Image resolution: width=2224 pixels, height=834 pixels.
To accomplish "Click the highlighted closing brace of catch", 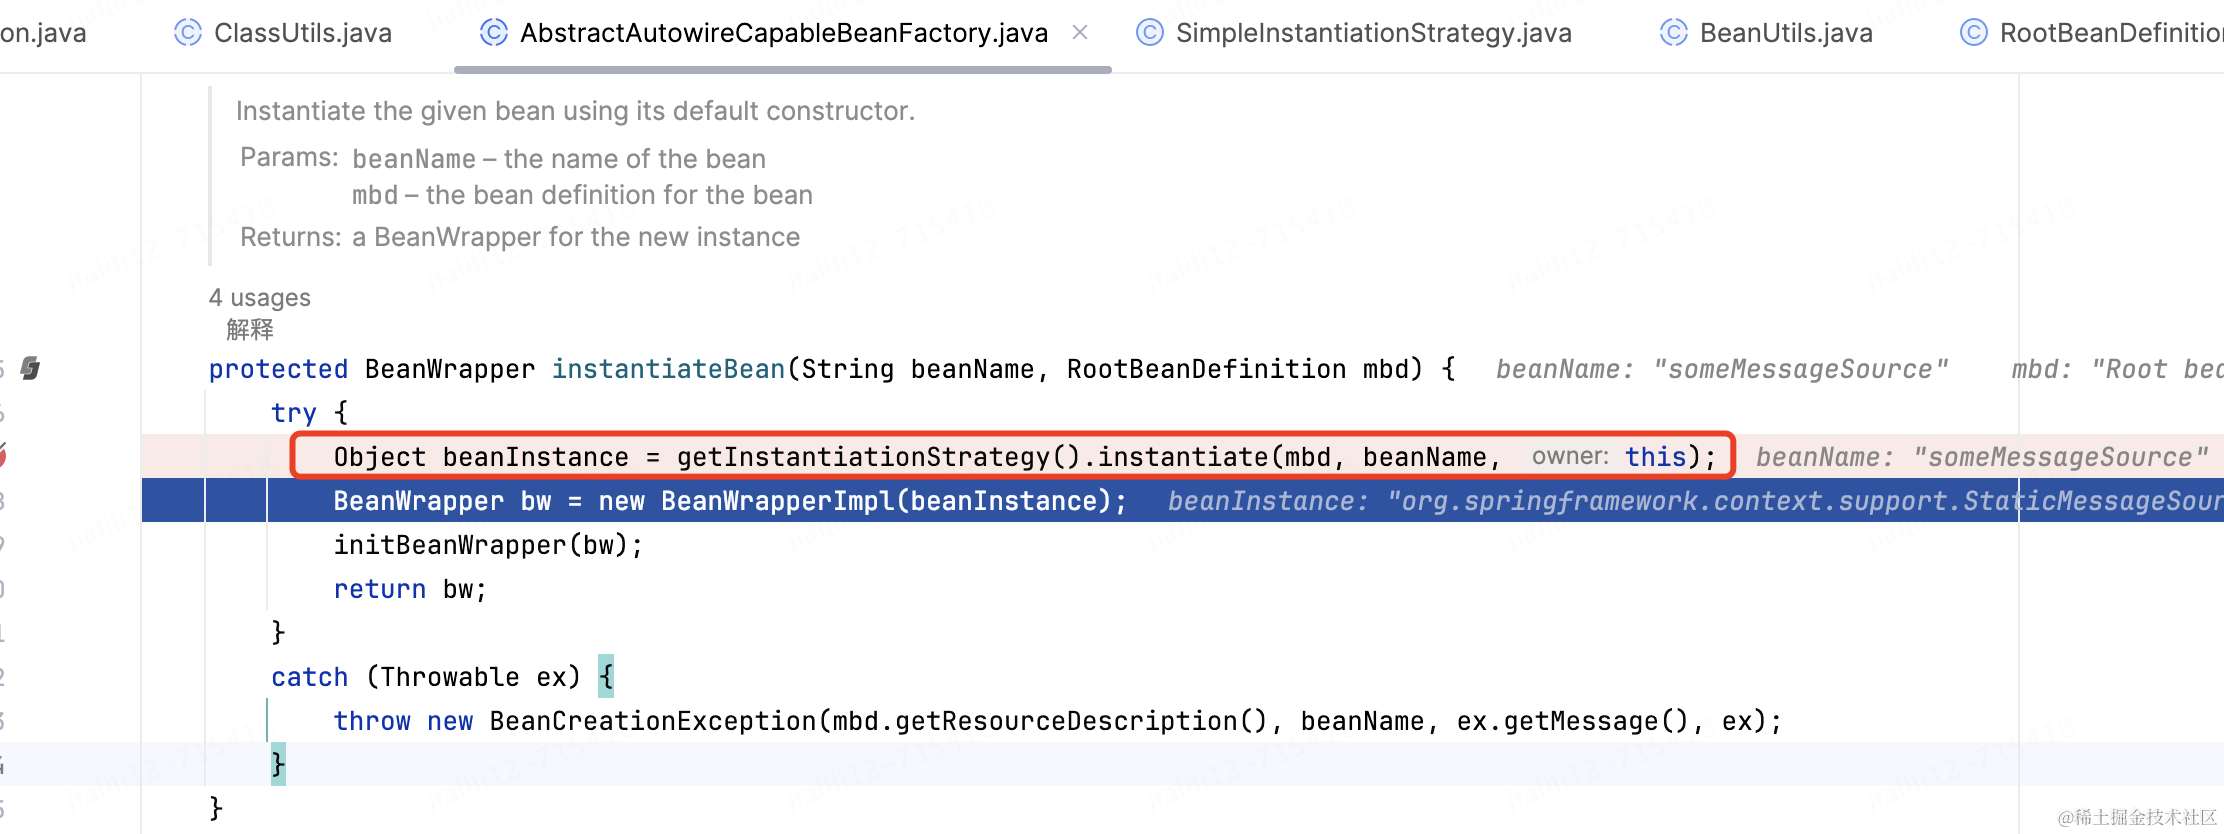I will pyautogui.click(x=278, y=765).
